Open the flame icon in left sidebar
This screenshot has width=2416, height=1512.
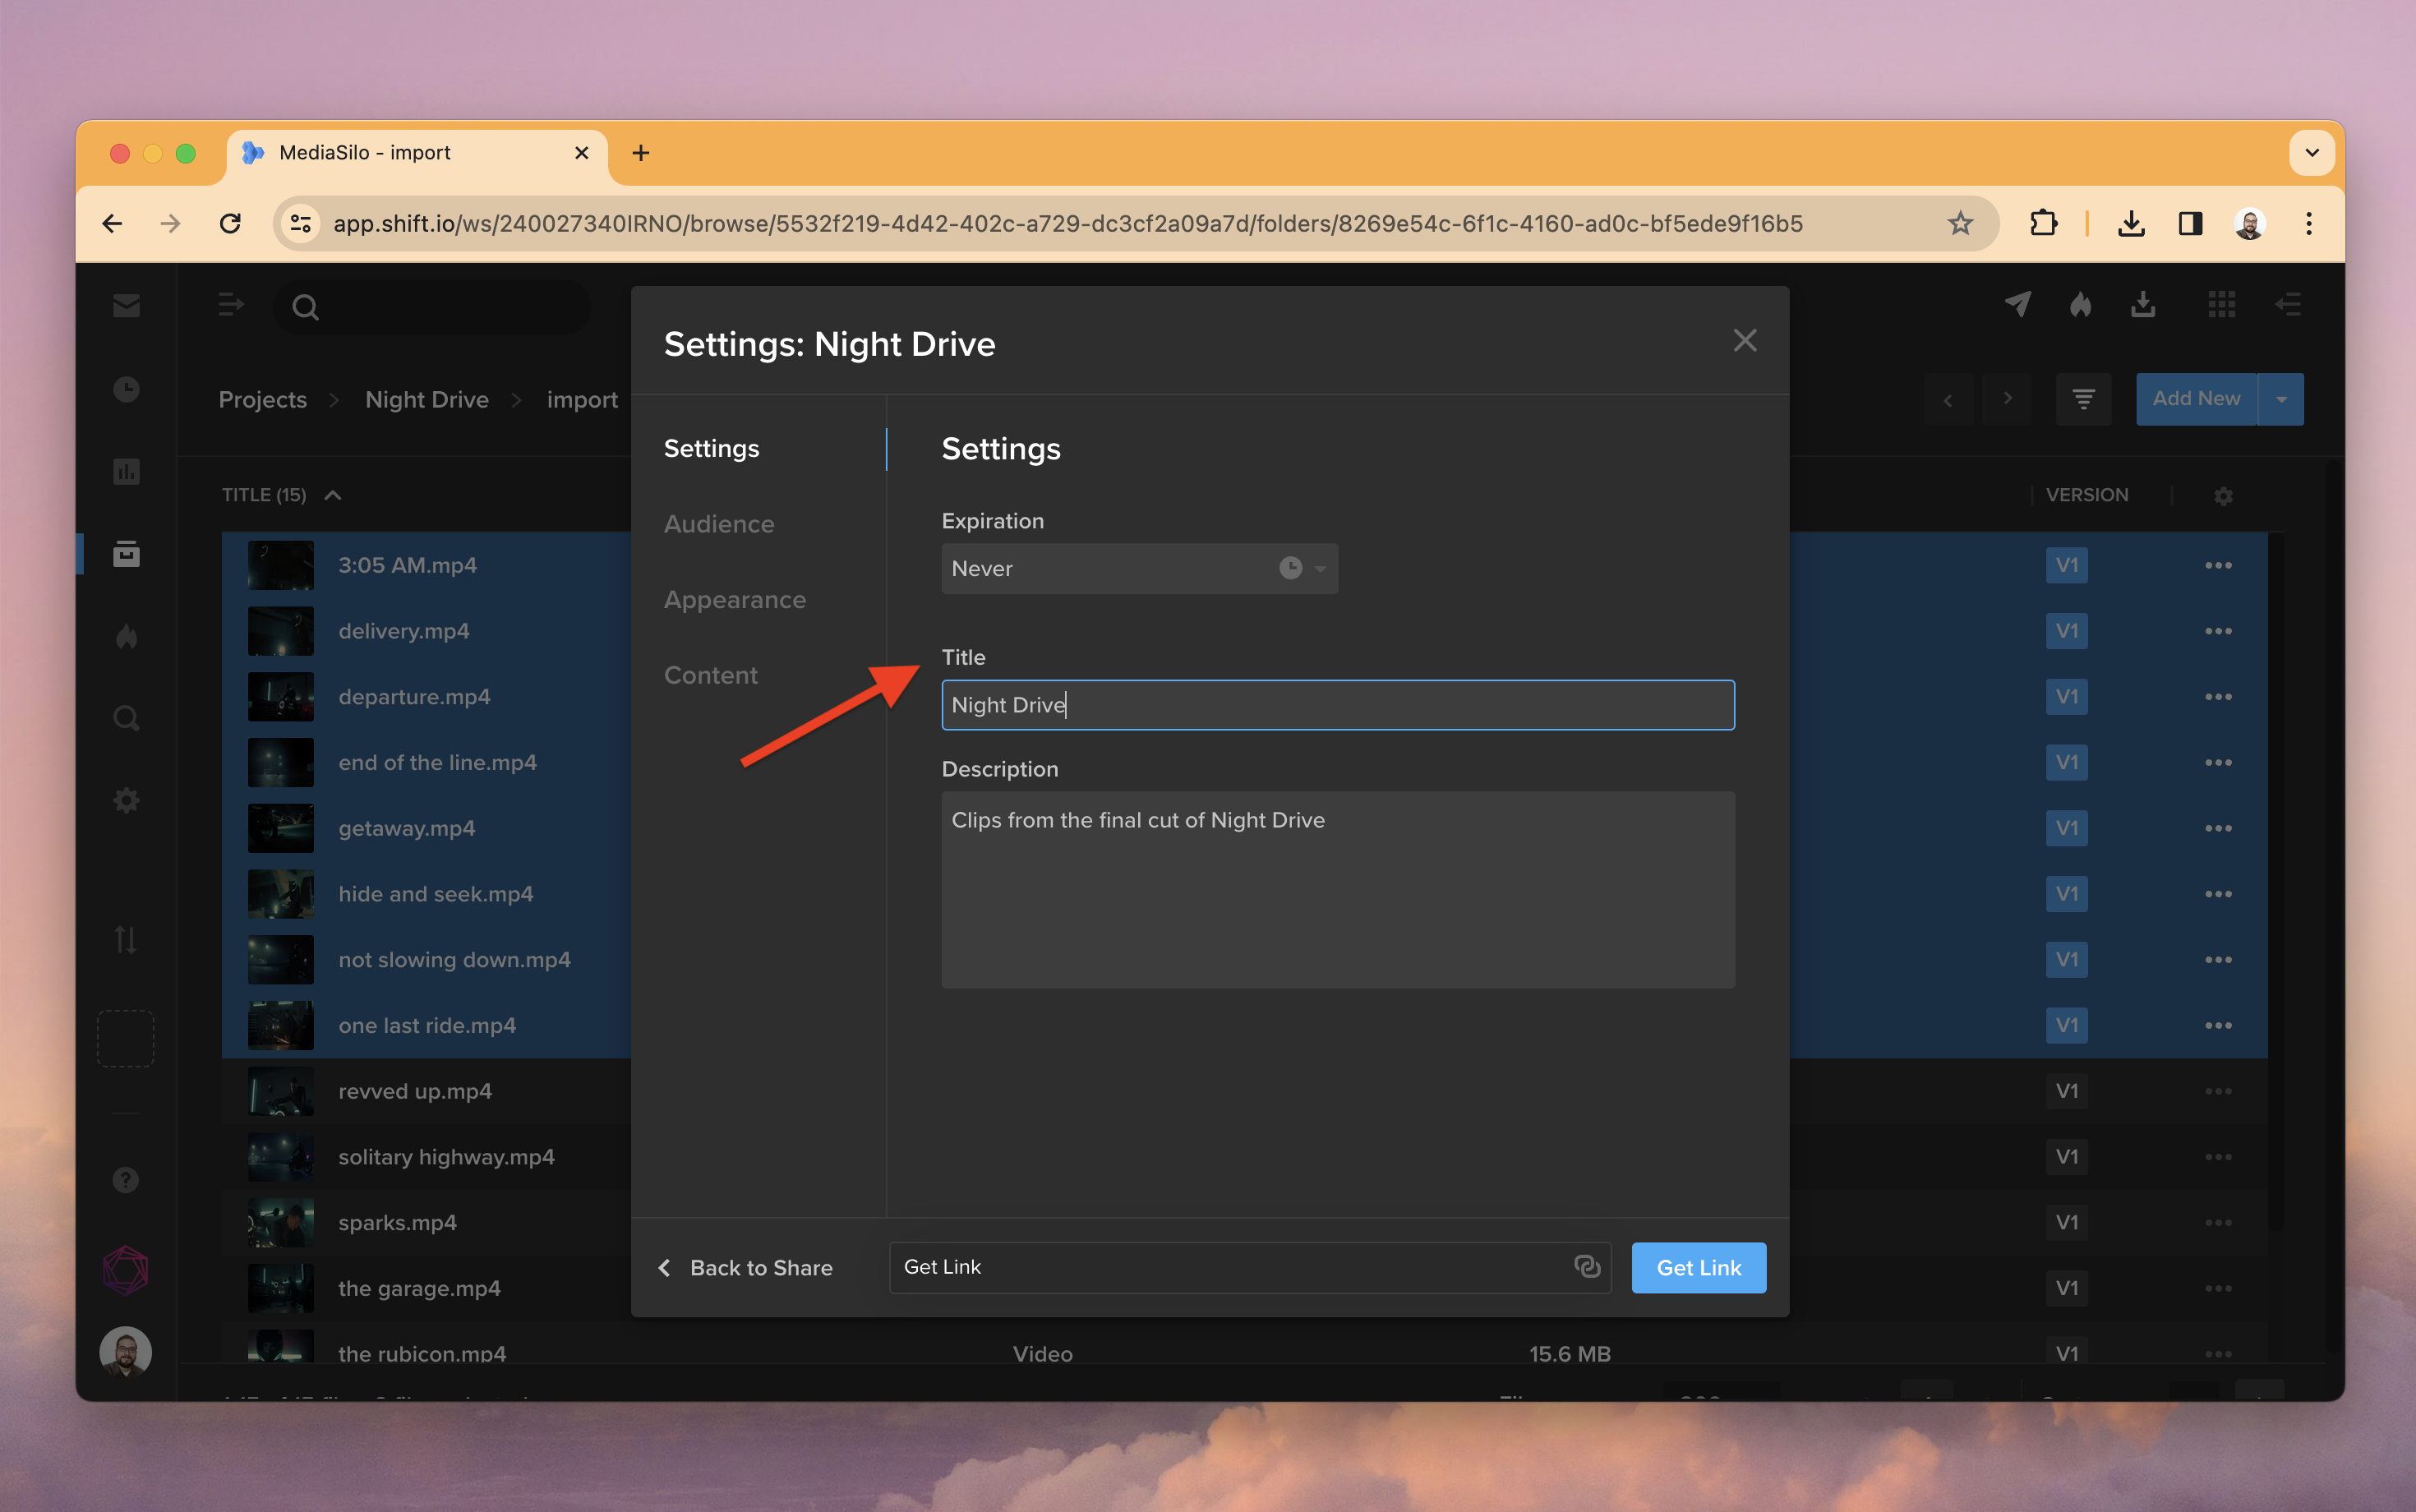coord(126,636)
